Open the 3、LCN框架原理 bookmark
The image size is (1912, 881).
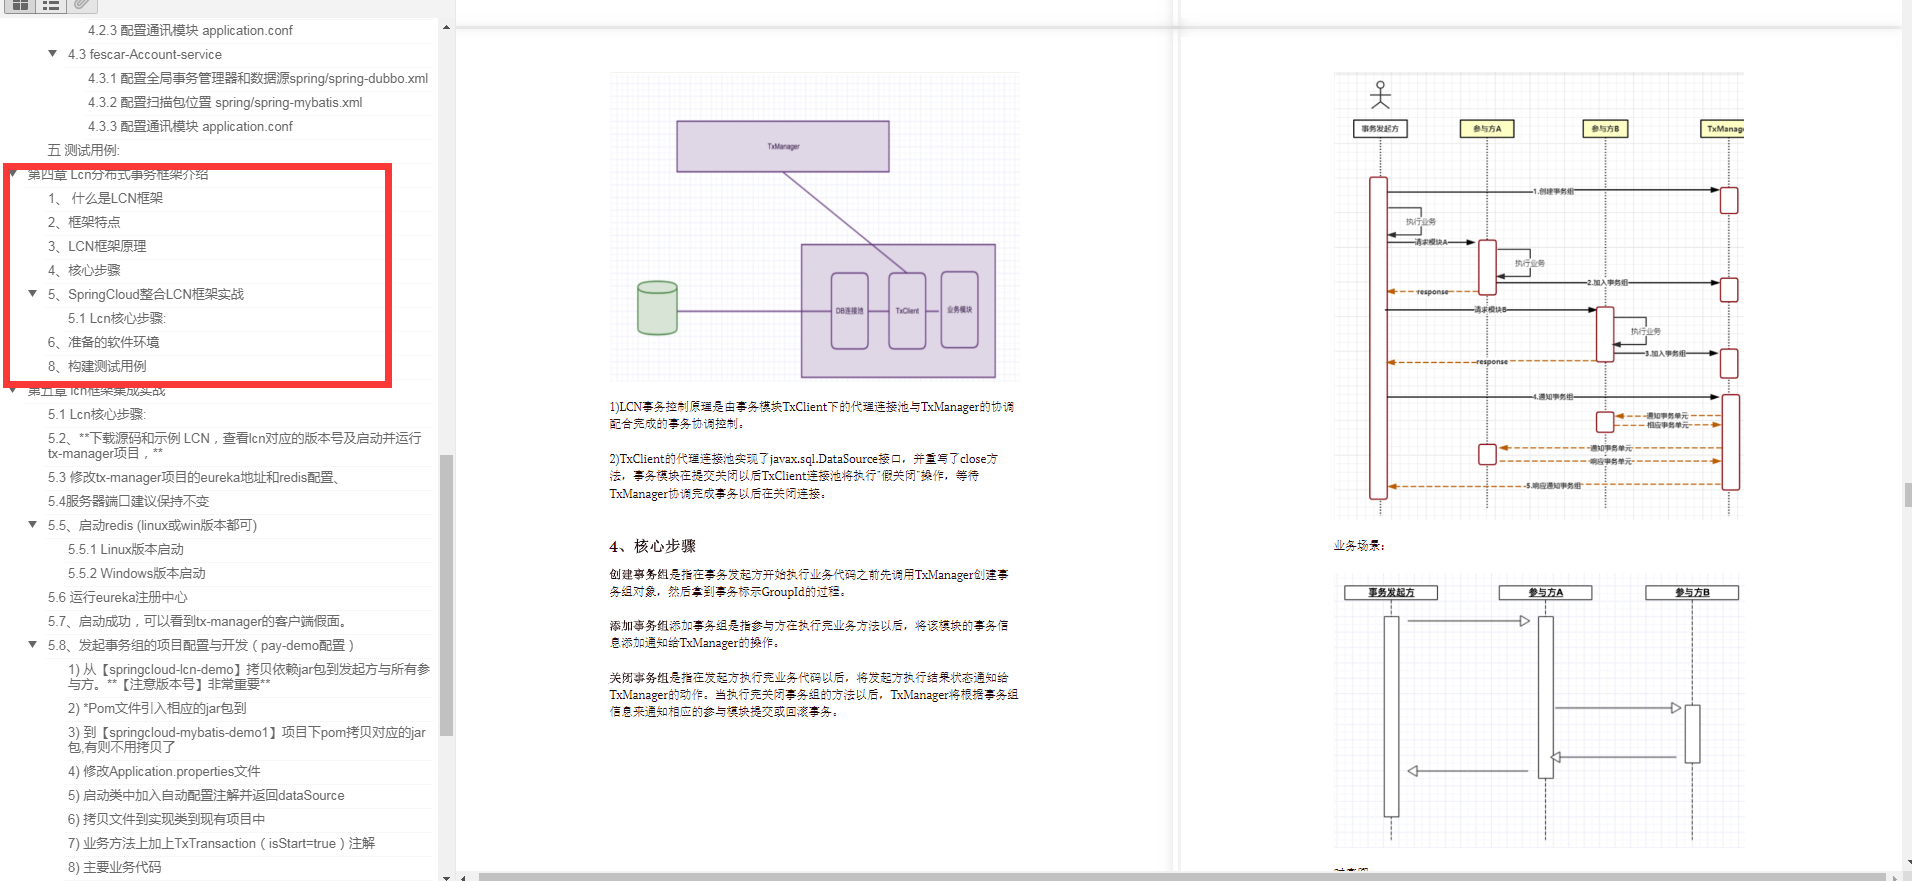click(x=97, y=246)
